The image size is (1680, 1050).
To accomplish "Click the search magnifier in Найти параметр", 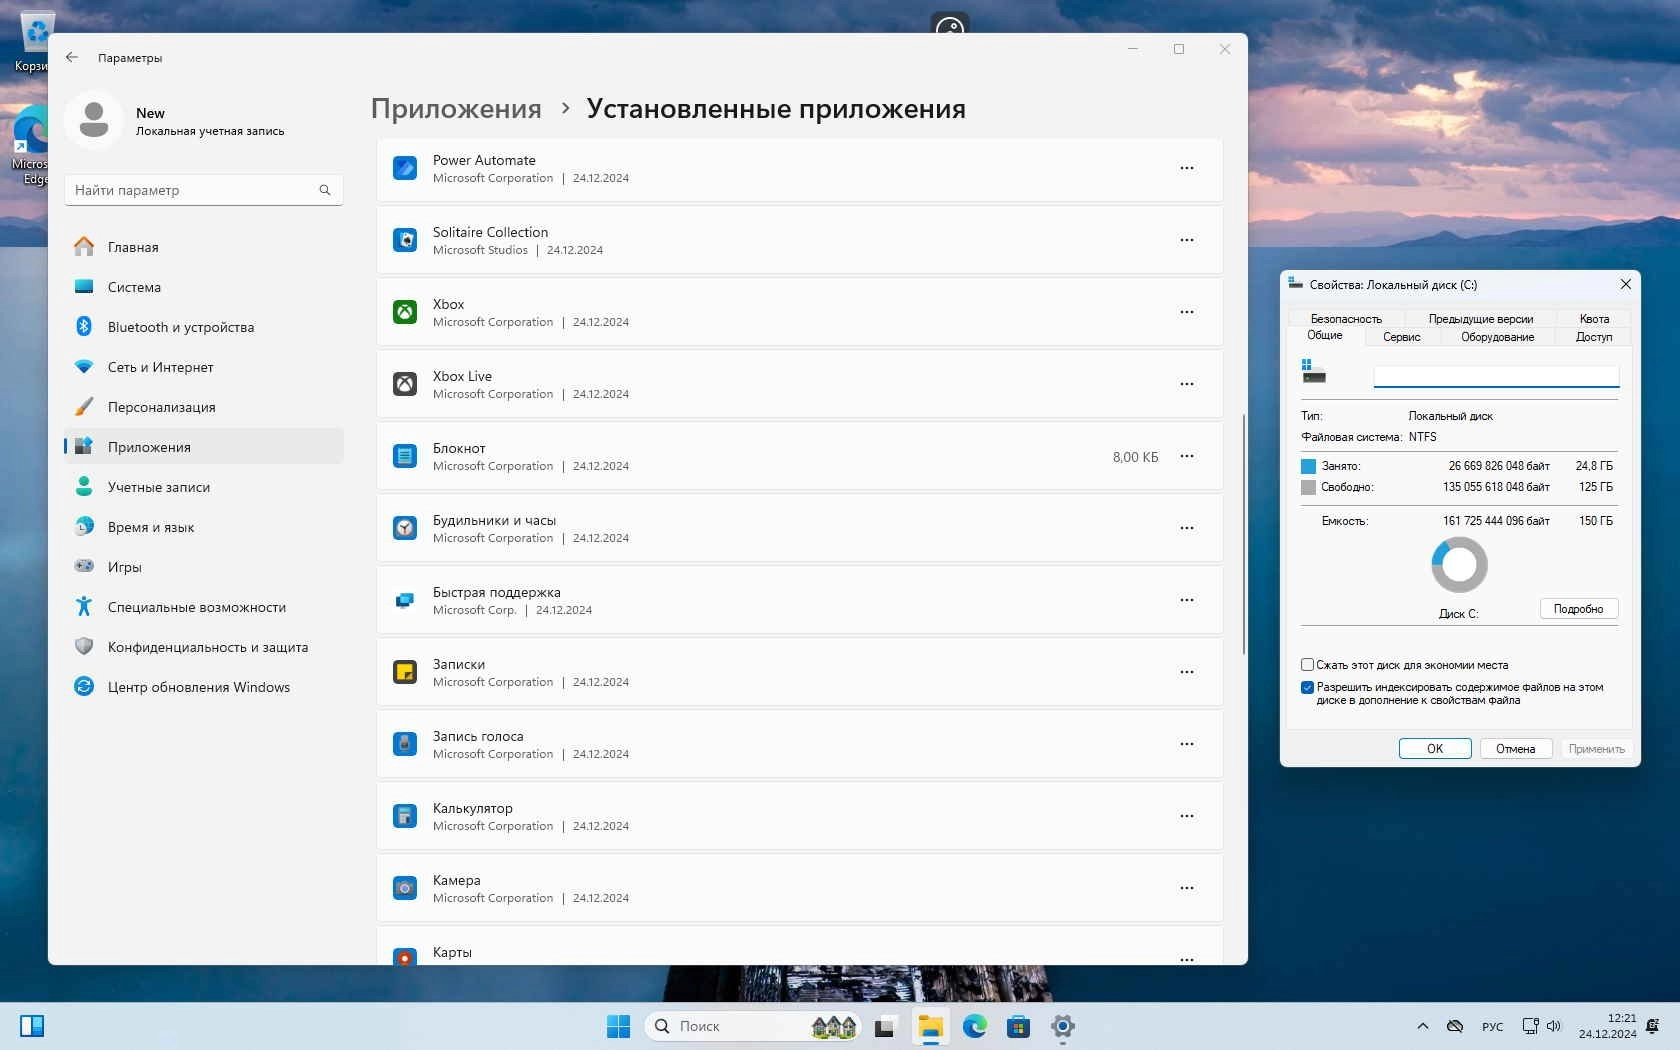I will pyautogui.click(x=325, y=190).
